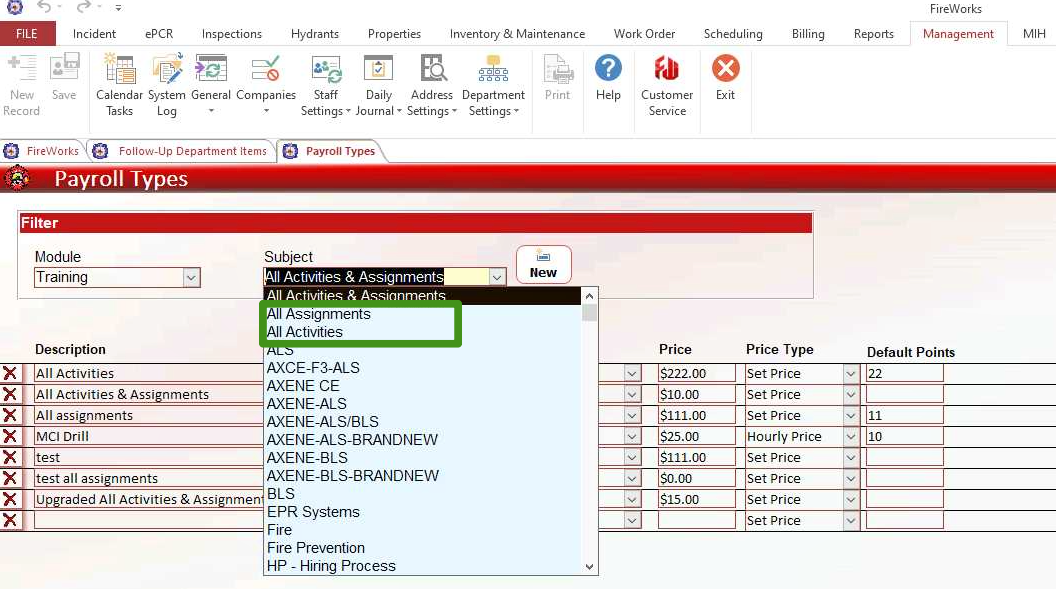
Task: Select Fire Prevention in the Subject list
Action: coord(315,548)
